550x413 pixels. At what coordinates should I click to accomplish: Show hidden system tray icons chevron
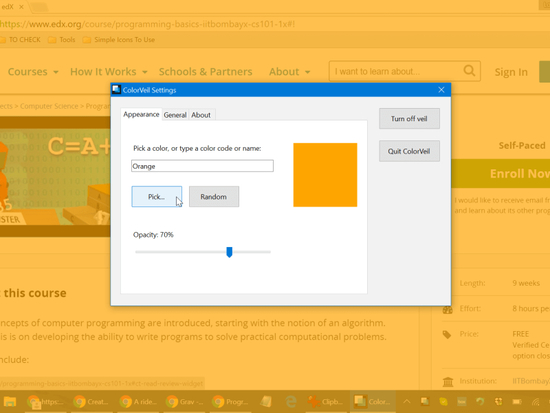407,401
